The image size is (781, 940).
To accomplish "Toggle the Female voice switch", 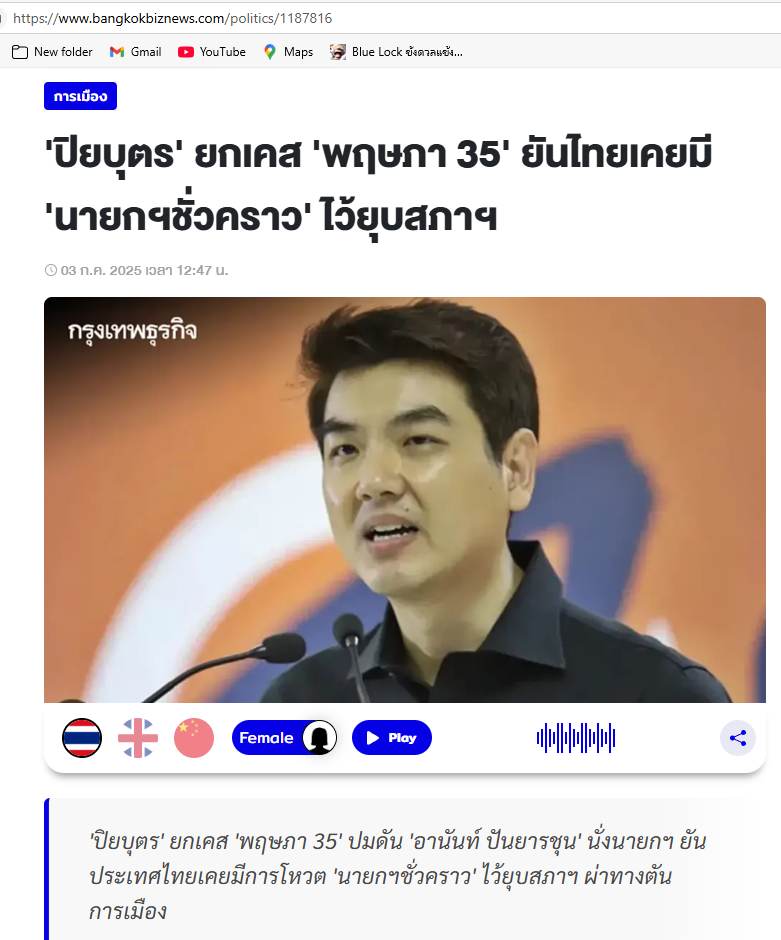I will pyautogui.click(x=285, y=738).
